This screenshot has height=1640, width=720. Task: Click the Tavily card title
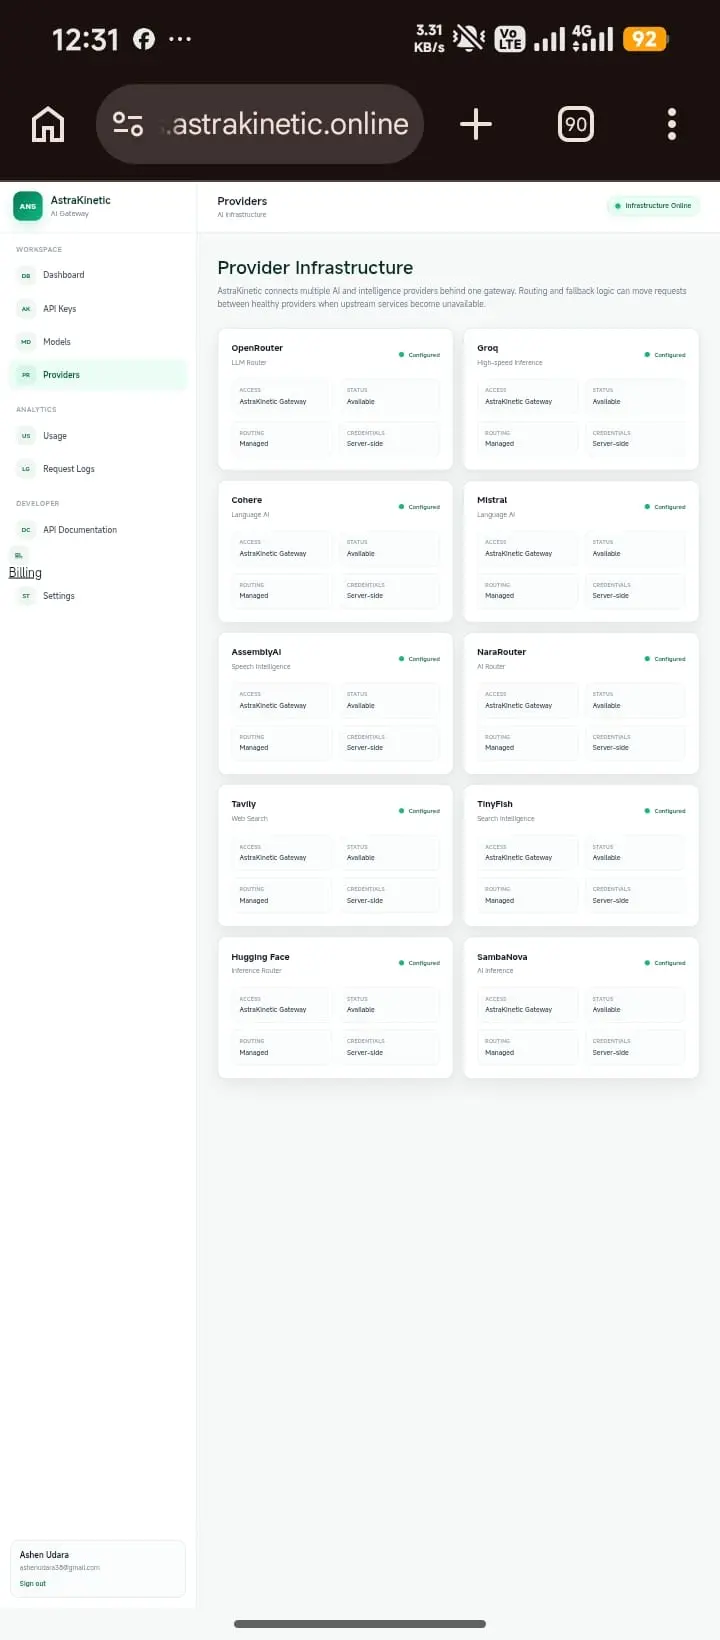[x=243, y=804]
